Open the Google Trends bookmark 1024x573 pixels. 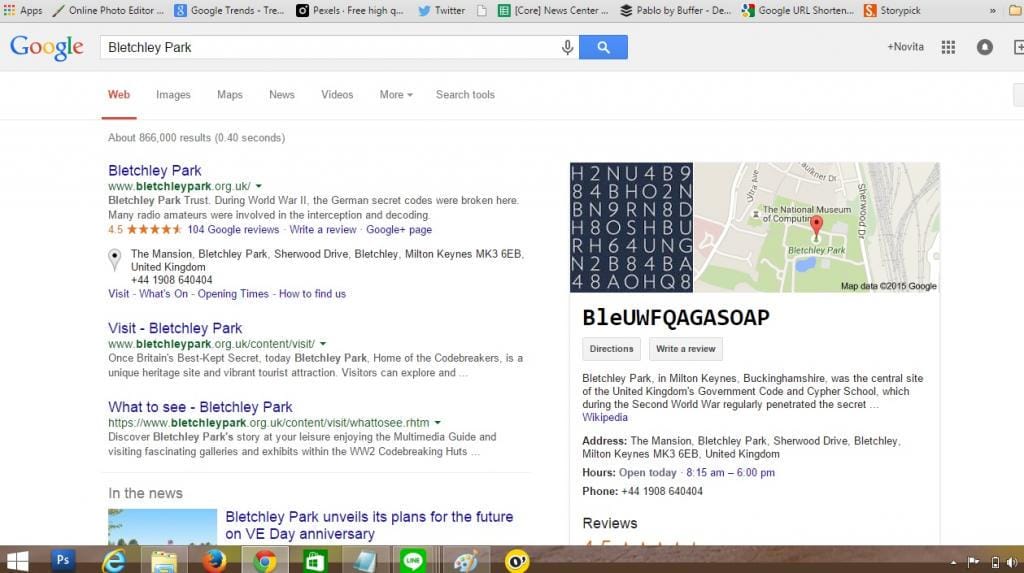click(229, 10)
